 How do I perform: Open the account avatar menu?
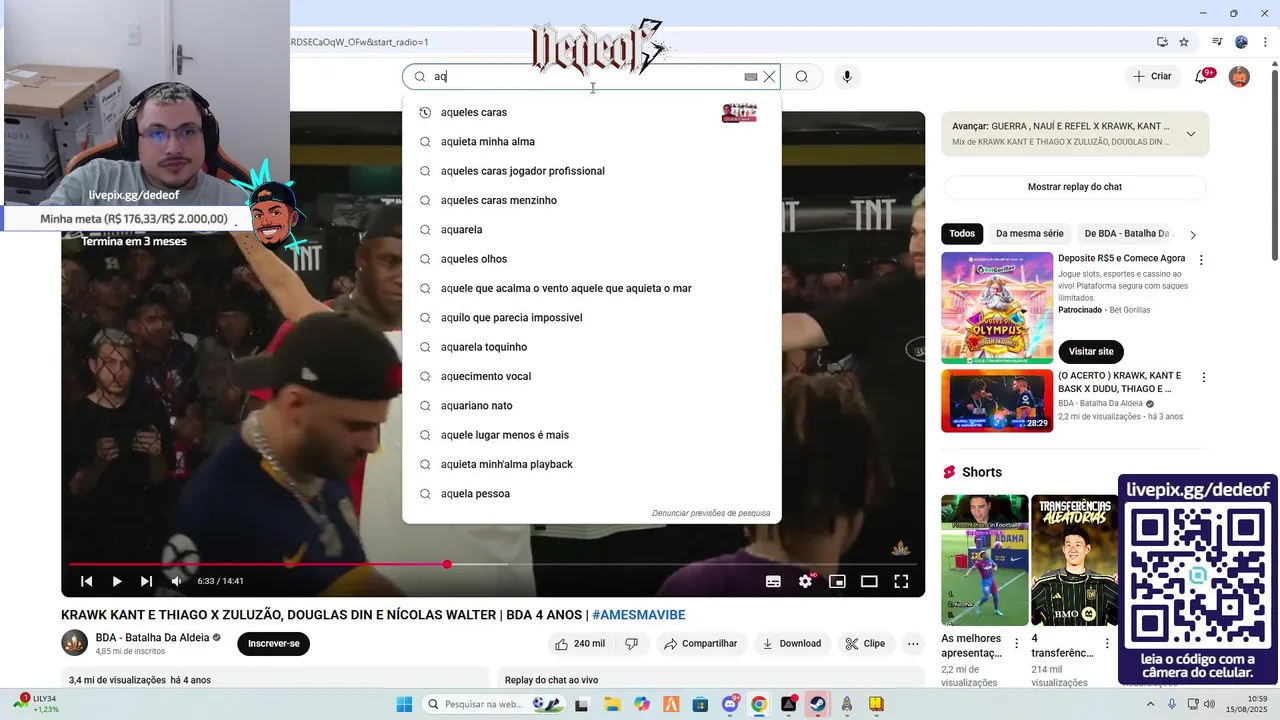(1239, 77)
